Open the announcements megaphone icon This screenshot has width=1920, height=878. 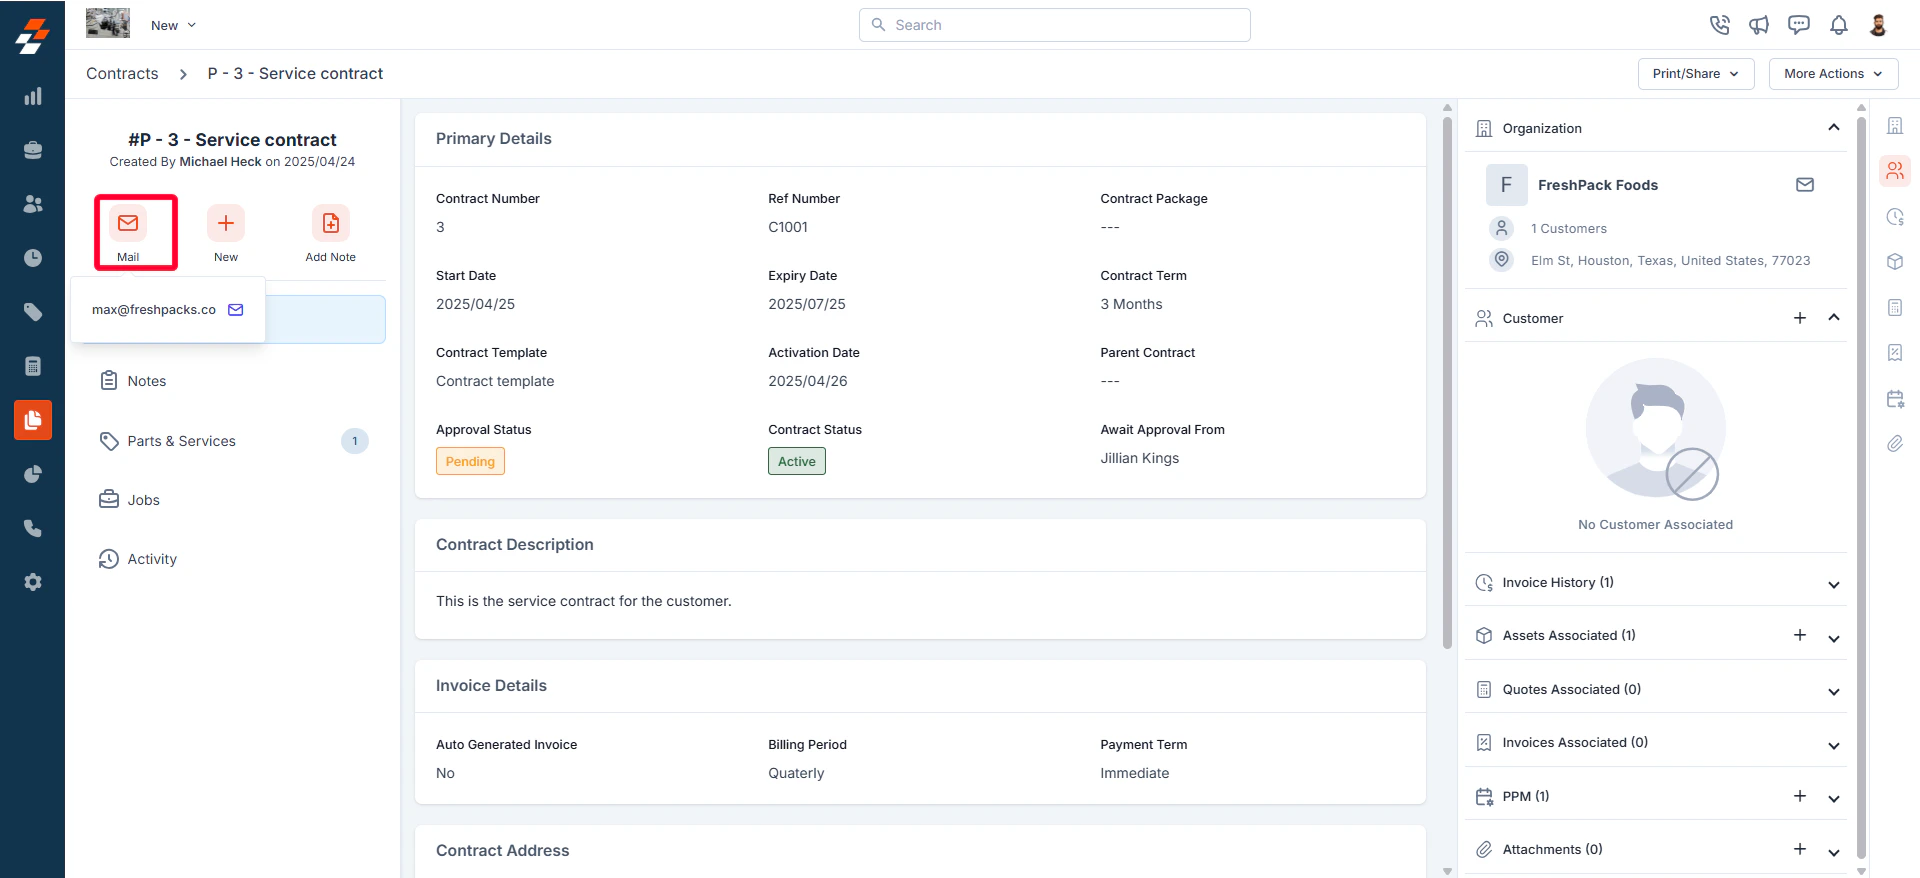tap(1759, 25)
